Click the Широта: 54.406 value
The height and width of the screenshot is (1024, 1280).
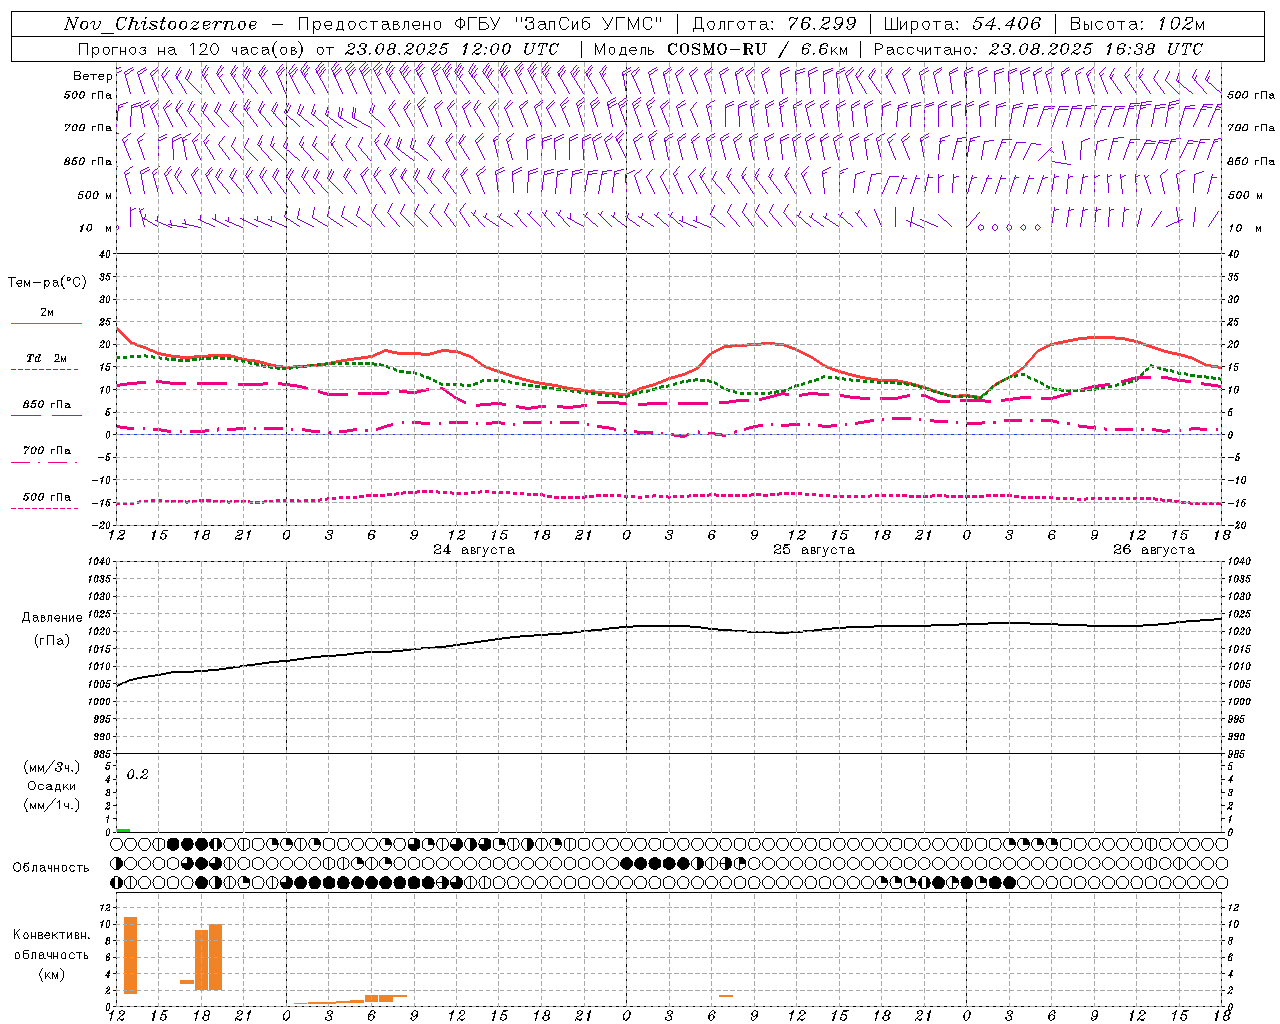962,24
